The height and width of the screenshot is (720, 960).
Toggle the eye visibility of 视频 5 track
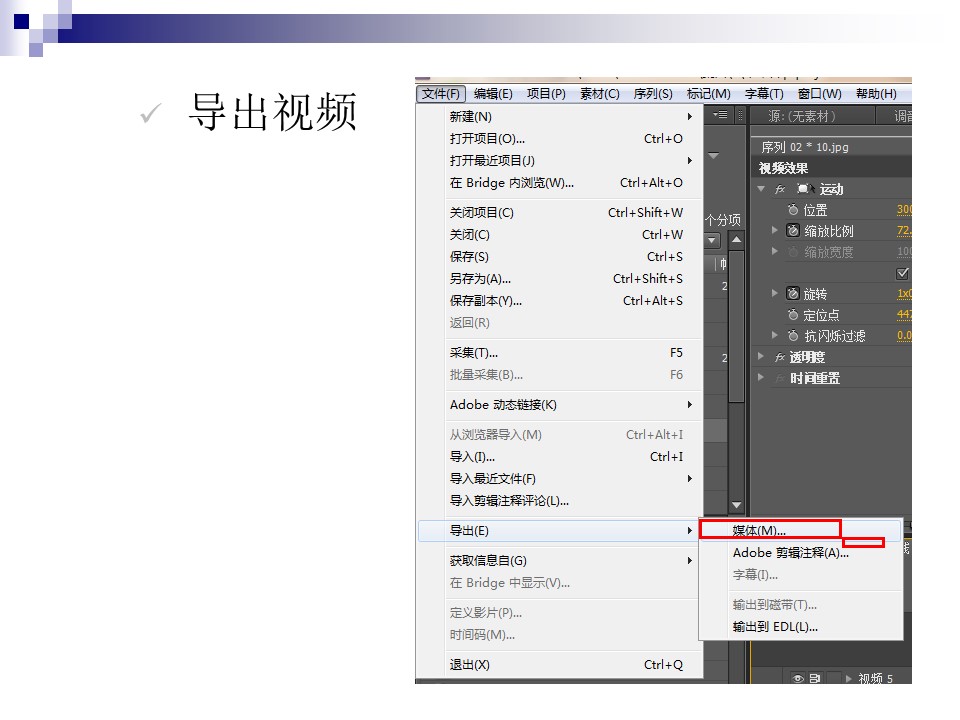(798, 678)
